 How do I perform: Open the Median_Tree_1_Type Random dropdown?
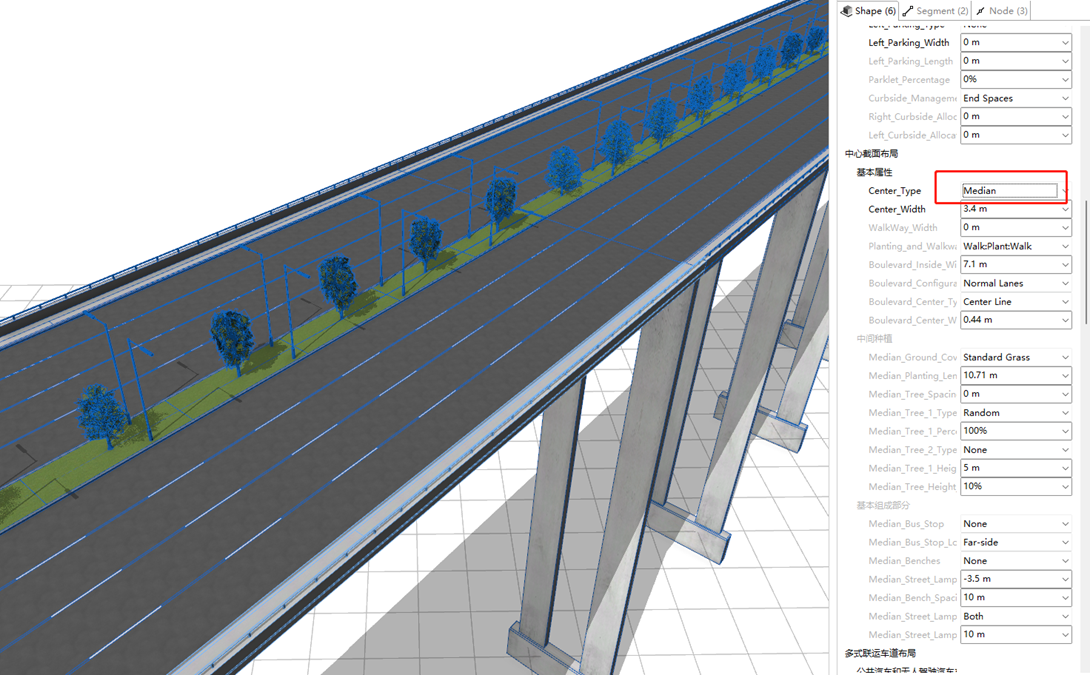pyautogui.click(x=1016, y=413)
